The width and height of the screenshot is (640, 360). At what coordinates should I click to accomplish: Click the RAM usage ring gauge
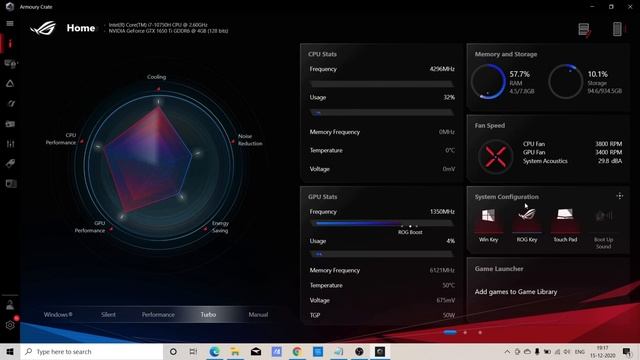coord(488,82)
